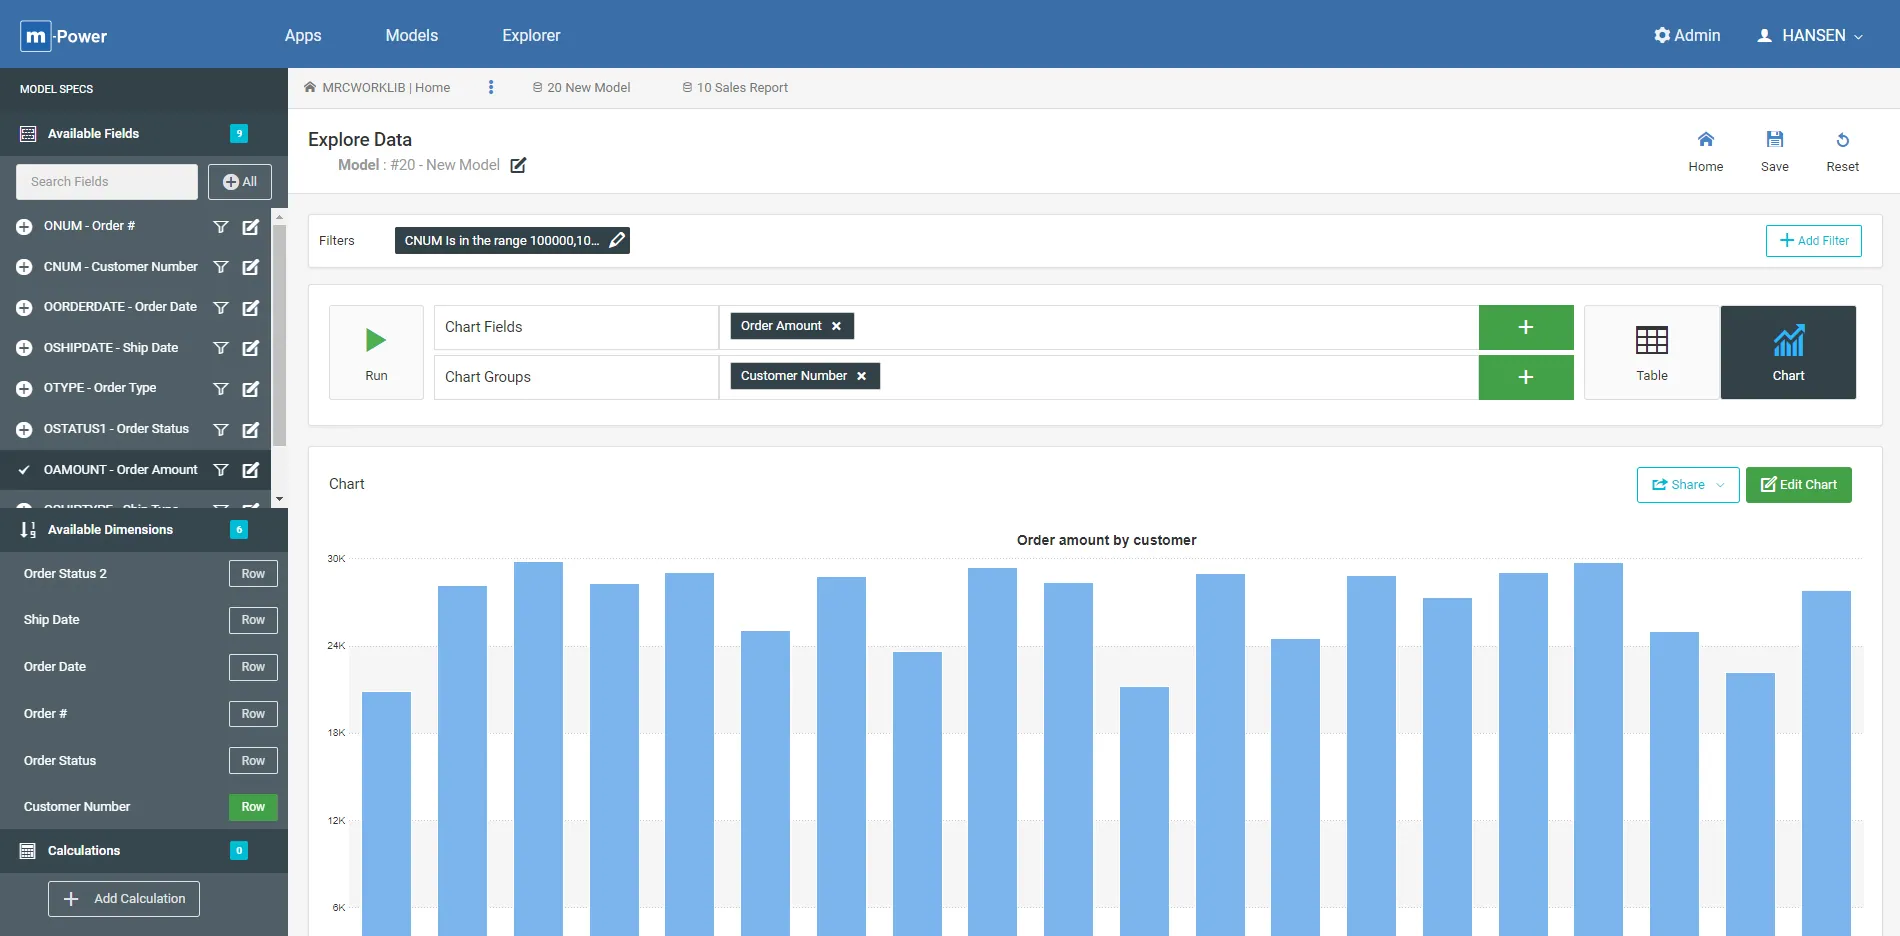Open the Apps menu

303,36
